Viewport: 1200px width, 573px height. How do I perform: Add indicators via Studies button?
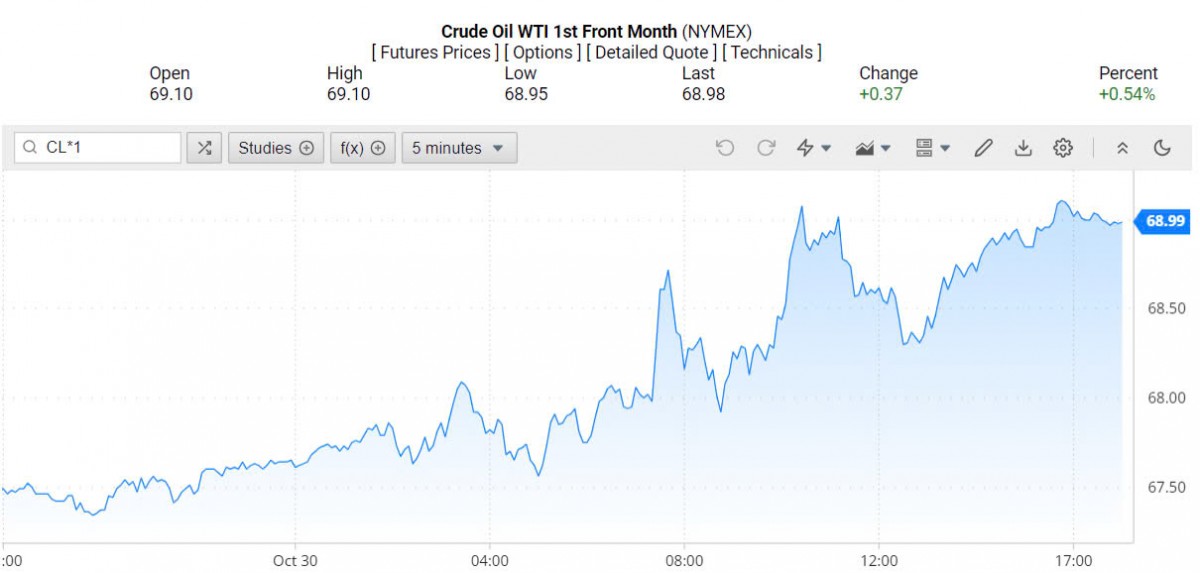click(x=276, y=148)
